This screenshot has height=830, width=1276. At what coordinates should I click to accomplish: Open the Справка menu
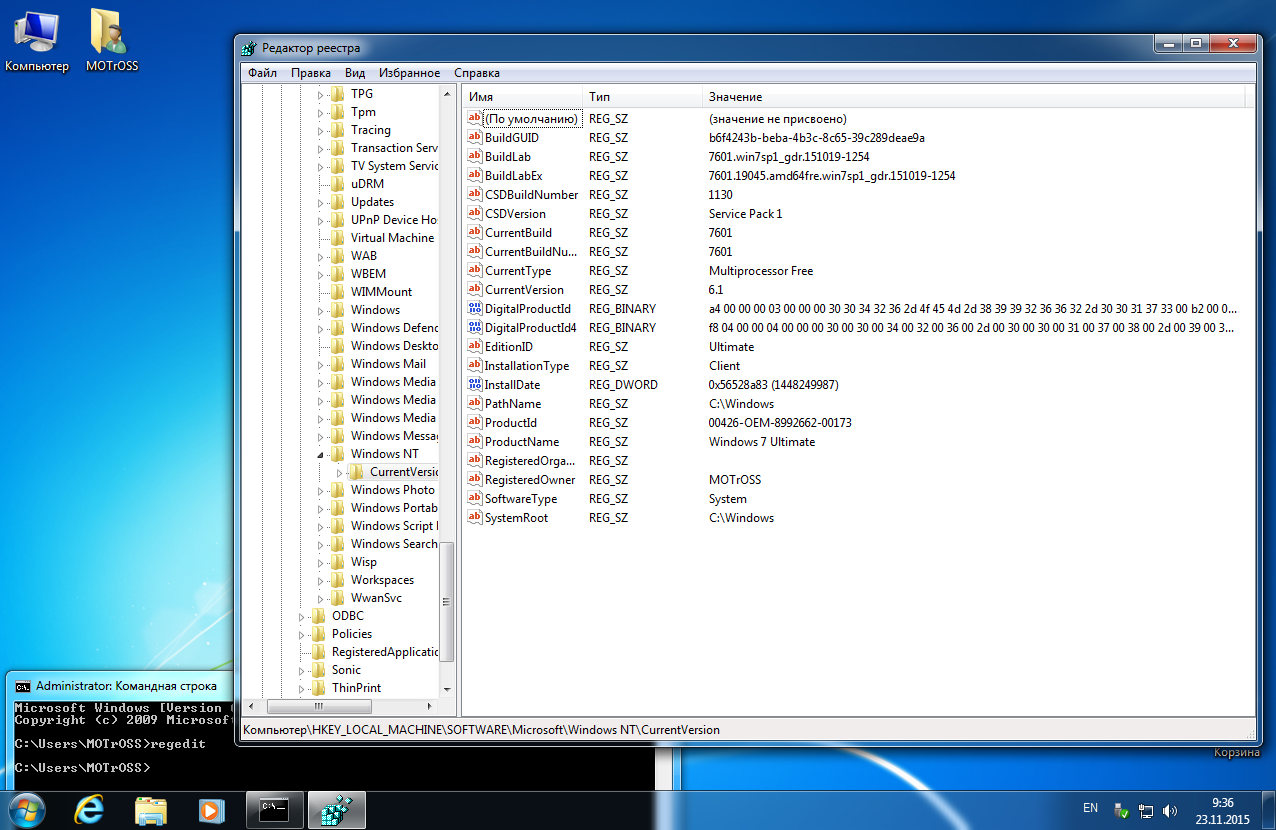click(477, 73)
